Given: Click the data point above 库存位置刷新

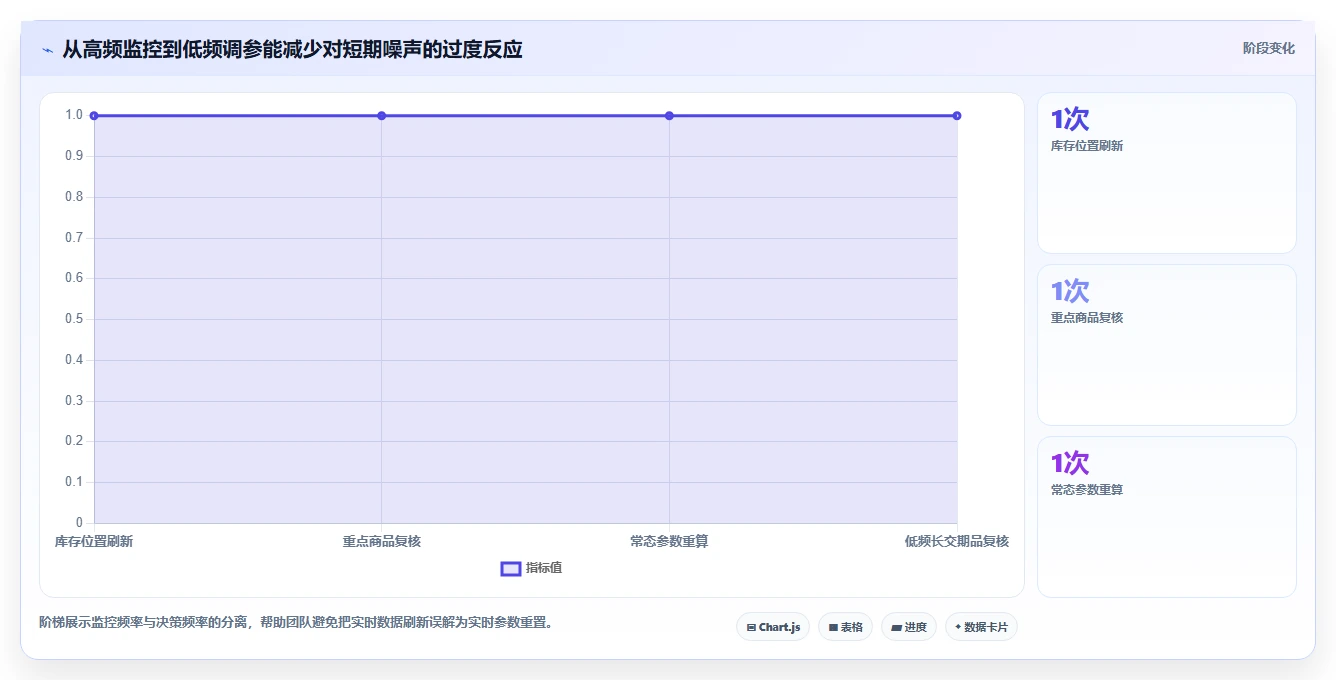Looking at the screenshot, I should tap(94, 116).
